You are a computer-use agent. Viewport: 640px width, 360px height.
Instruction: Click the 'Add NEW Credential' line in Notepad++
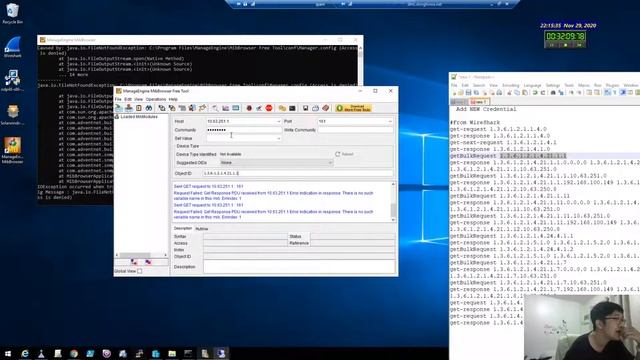pos(486,109)
